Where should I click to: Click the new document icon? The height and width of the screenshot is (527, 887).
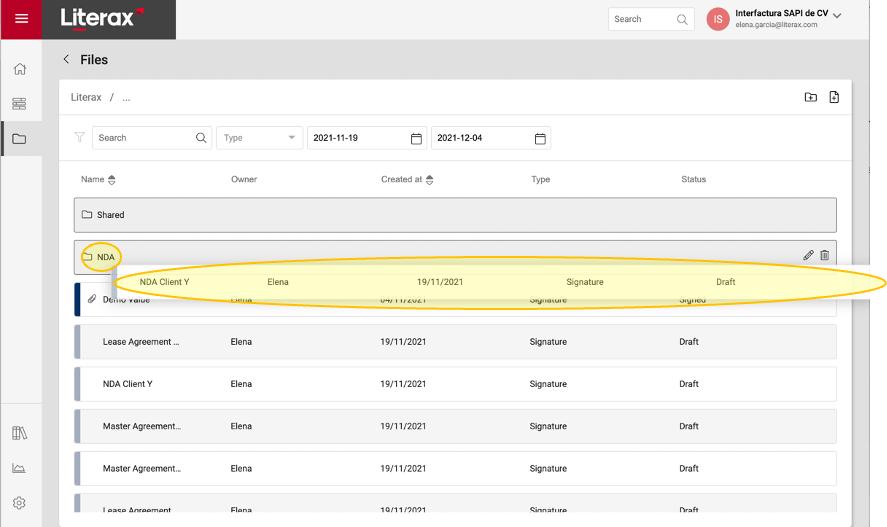[x=834, y=97]
